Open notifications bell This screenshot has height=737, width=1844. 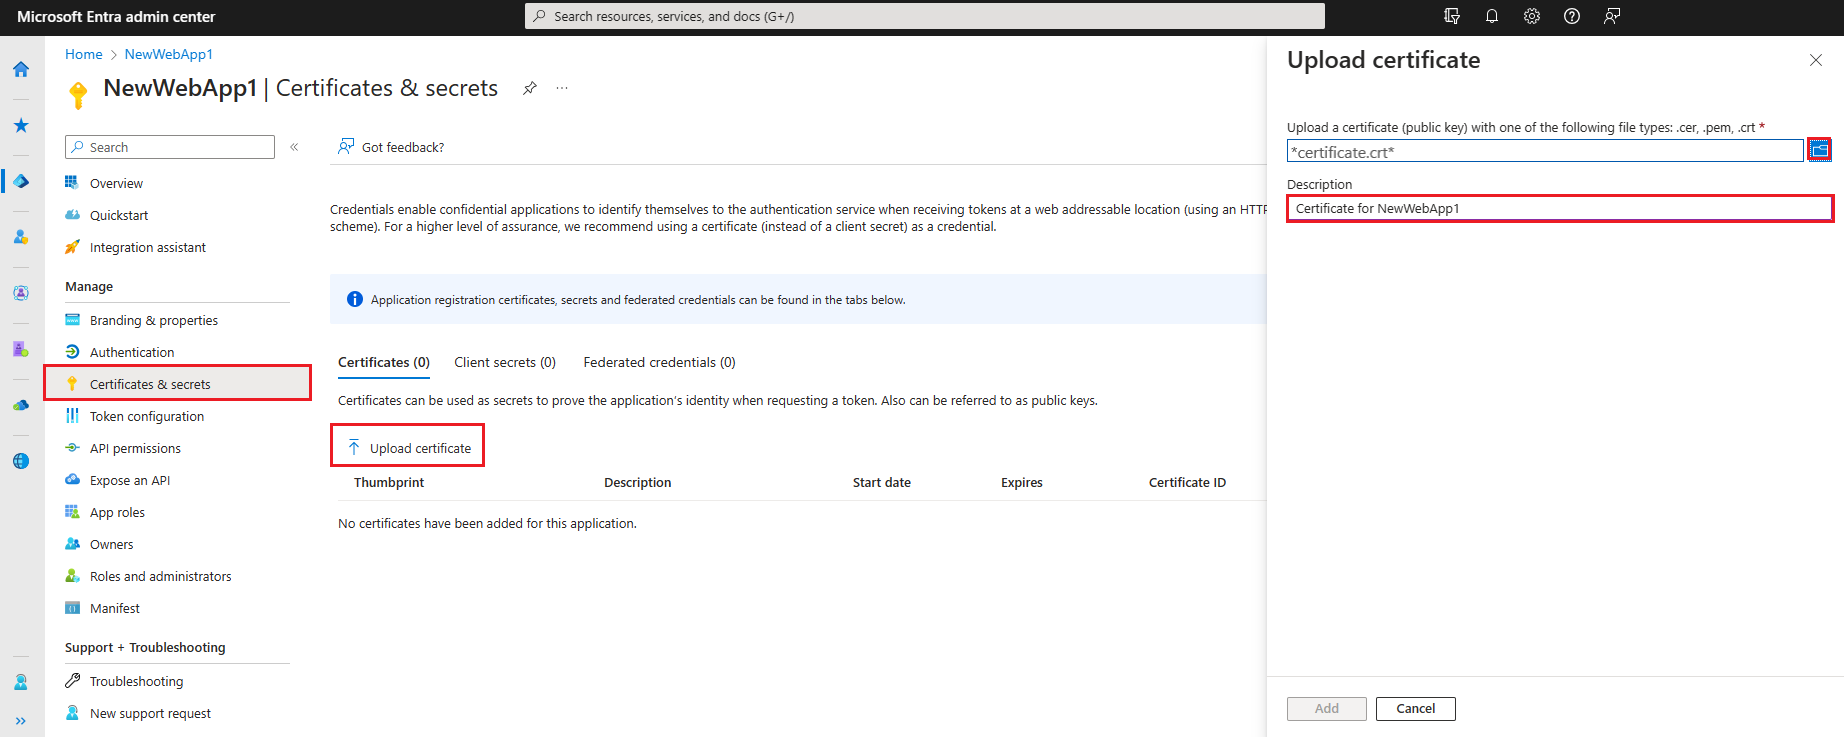(1492, 16)
